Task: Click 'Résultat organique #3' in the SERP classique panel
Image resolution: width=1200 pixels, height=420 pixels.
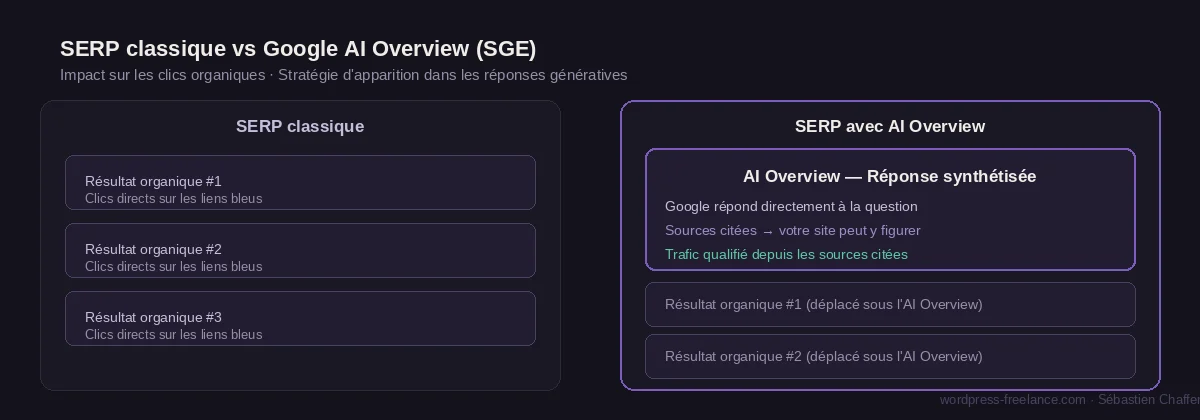Action: pos(300,318)
